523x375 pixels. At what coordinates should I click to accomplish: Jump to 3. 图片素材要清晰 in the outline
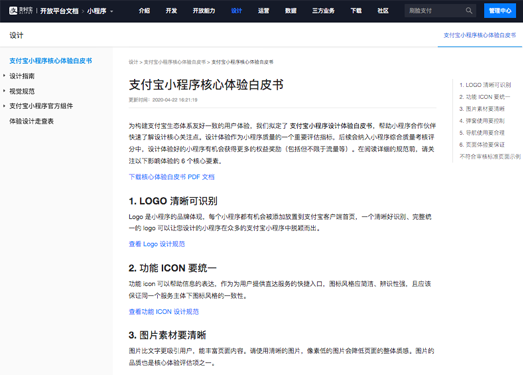pyautogui.click(x=482, y=109)
